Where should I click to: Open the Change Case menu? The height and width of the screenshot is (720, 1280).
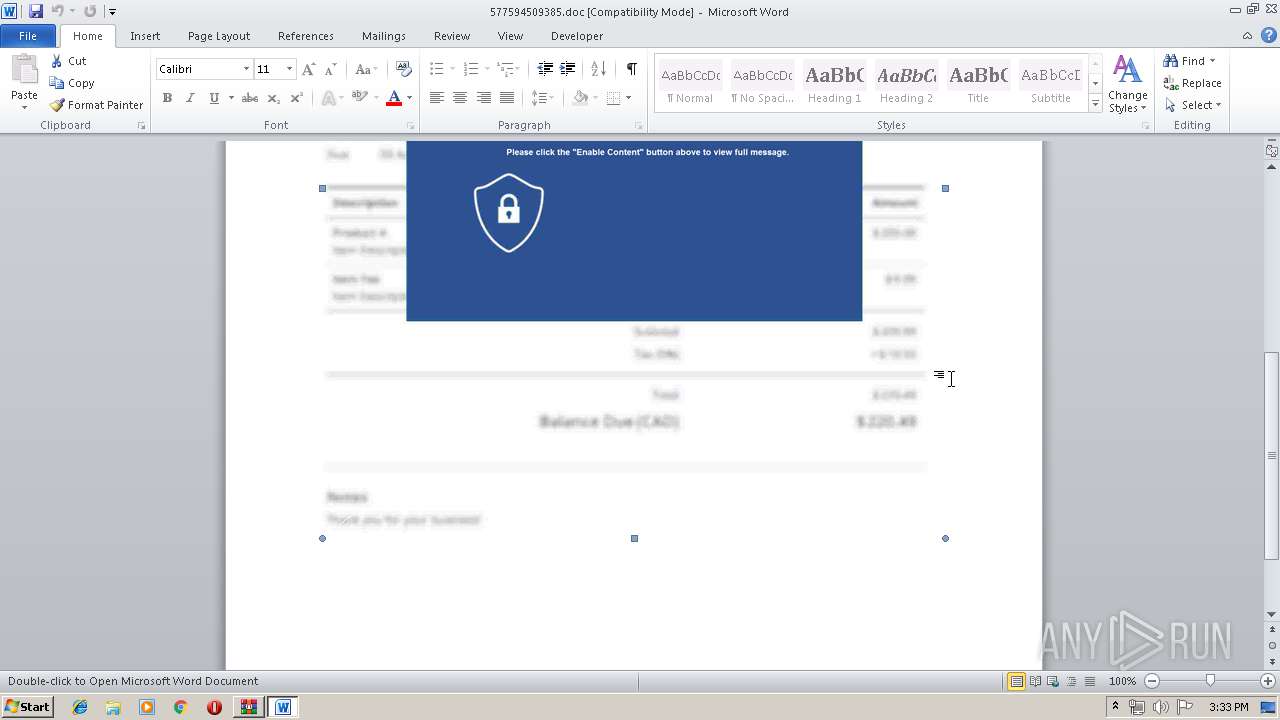[x=366, y=69]
